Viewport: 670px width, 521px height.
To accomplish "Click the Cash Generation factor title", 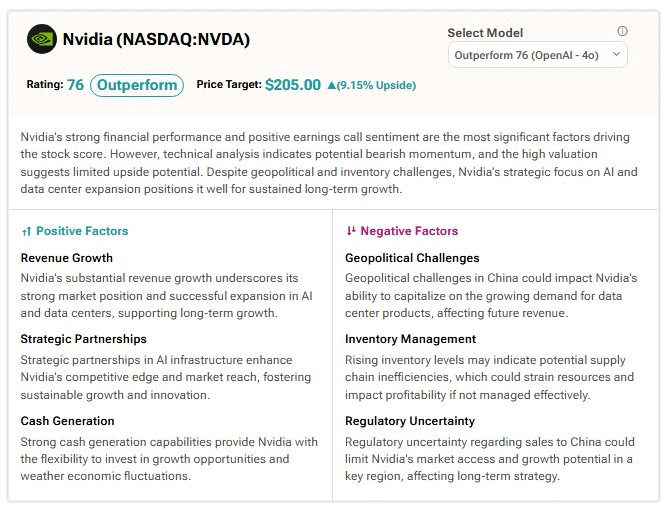I will tap(68, 421).
